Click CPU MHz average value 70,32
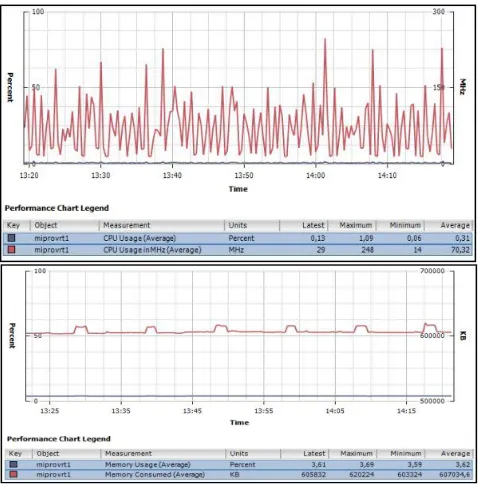The height and width of the screenshot is (484, 478). pyautogui.click(x=460, y=250)
